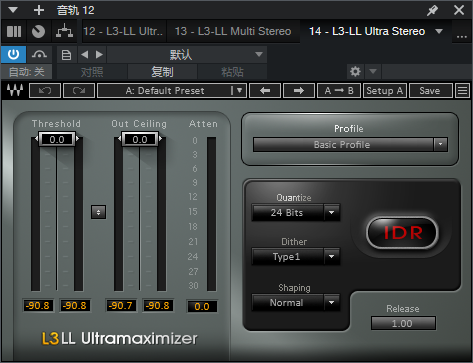The image size is (473, 363).
Task: Open the gear settings icon
Action: click(355, 71)
